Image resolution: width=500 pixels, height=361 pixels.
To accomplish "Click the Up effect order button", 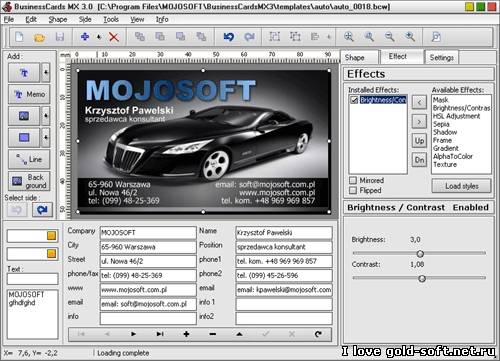I will point(419,140).
